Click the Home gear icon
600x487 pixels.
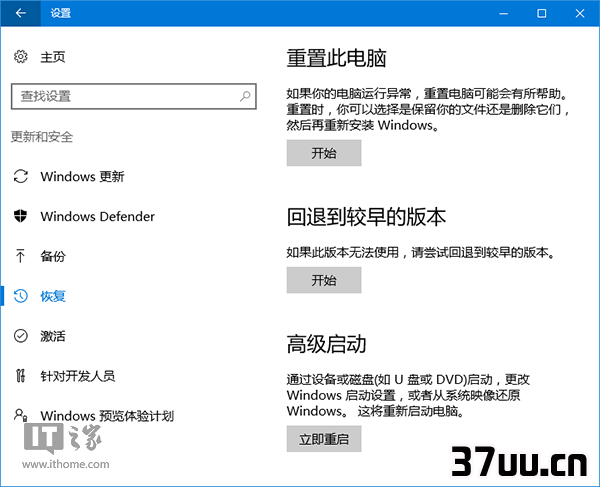click(21, 57)
